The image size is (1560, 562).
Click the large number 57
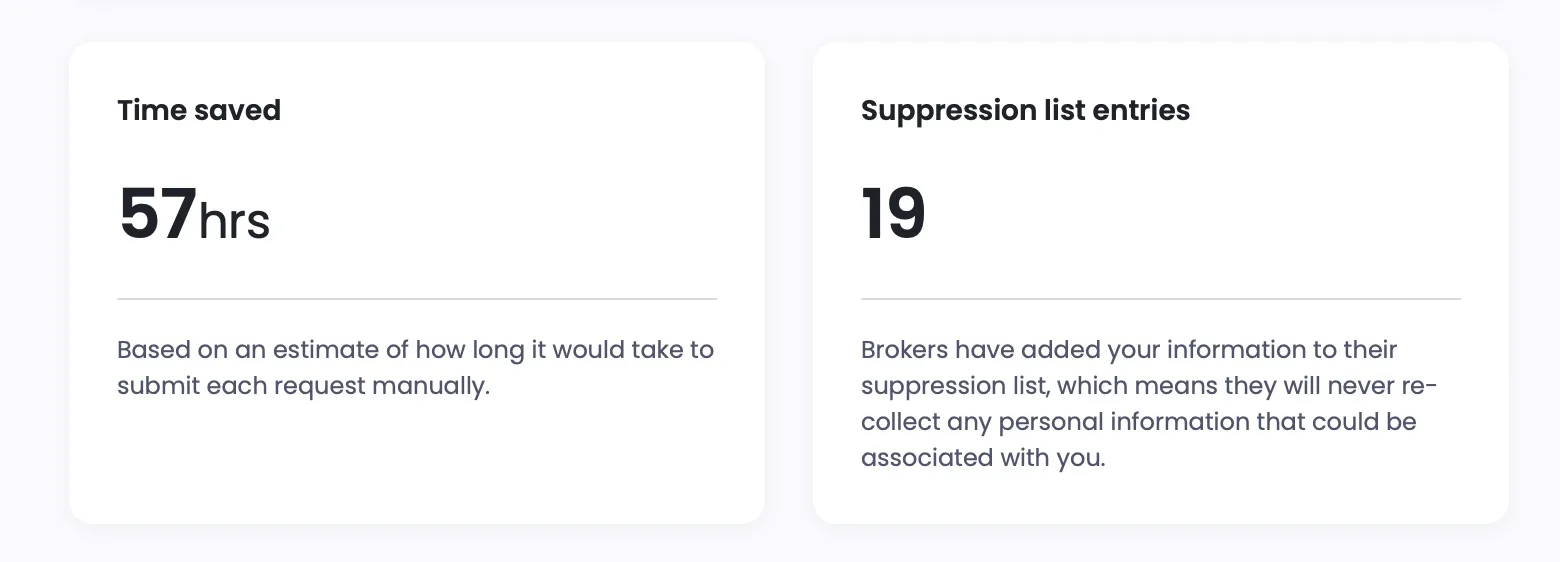[x=157, y=215]
